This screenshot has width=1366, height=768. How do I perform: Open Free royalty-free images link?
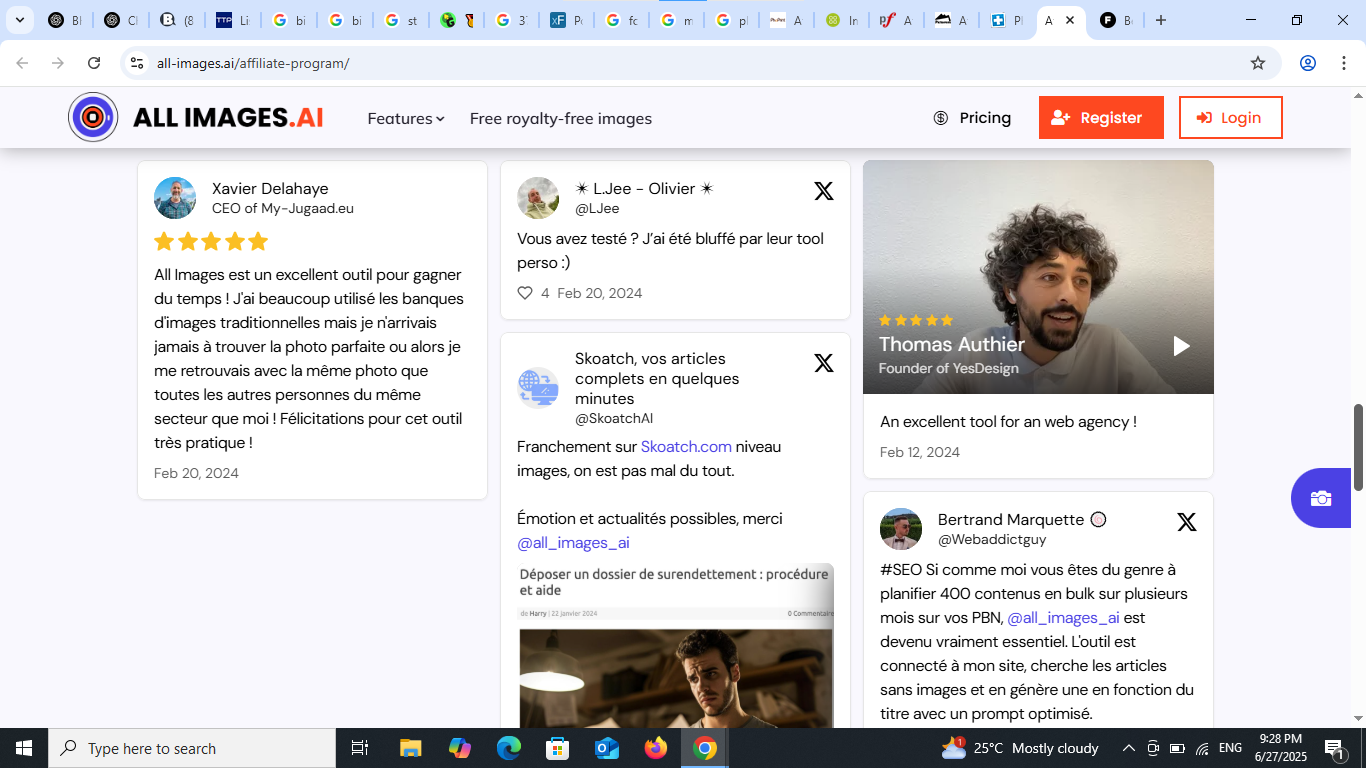(561, 118)
